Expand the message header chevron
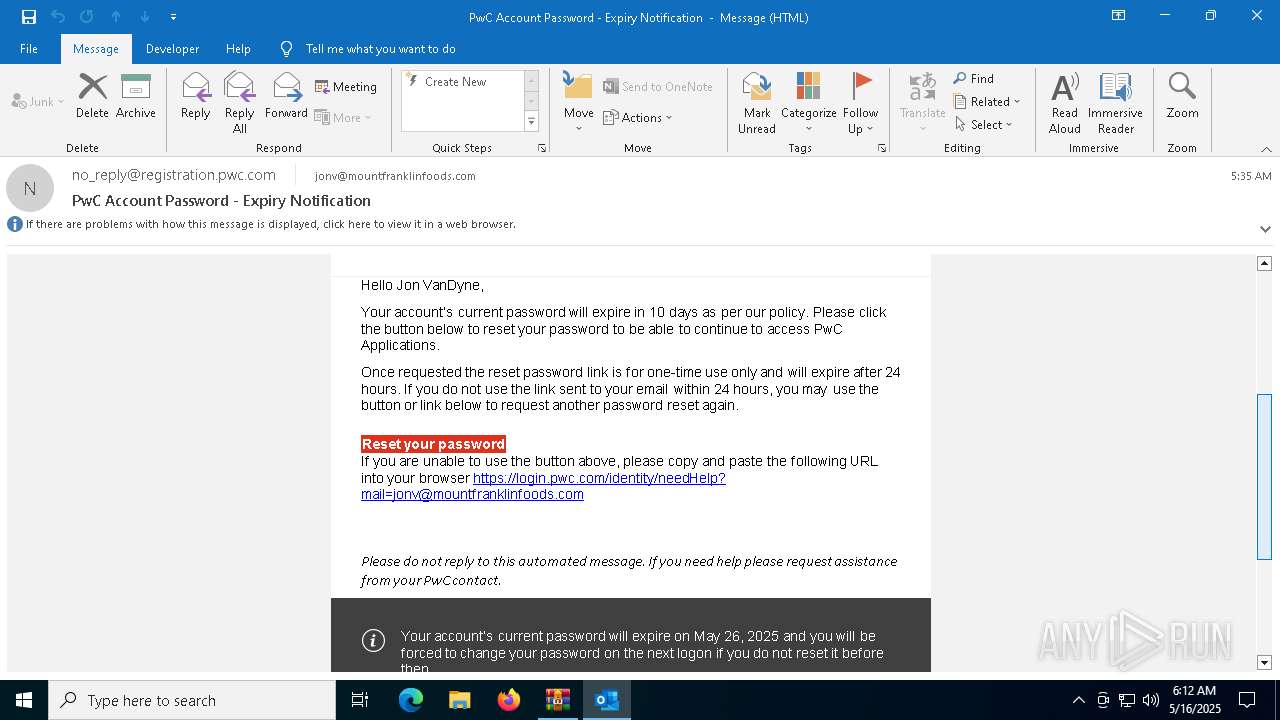 (x=1265, y=229)
